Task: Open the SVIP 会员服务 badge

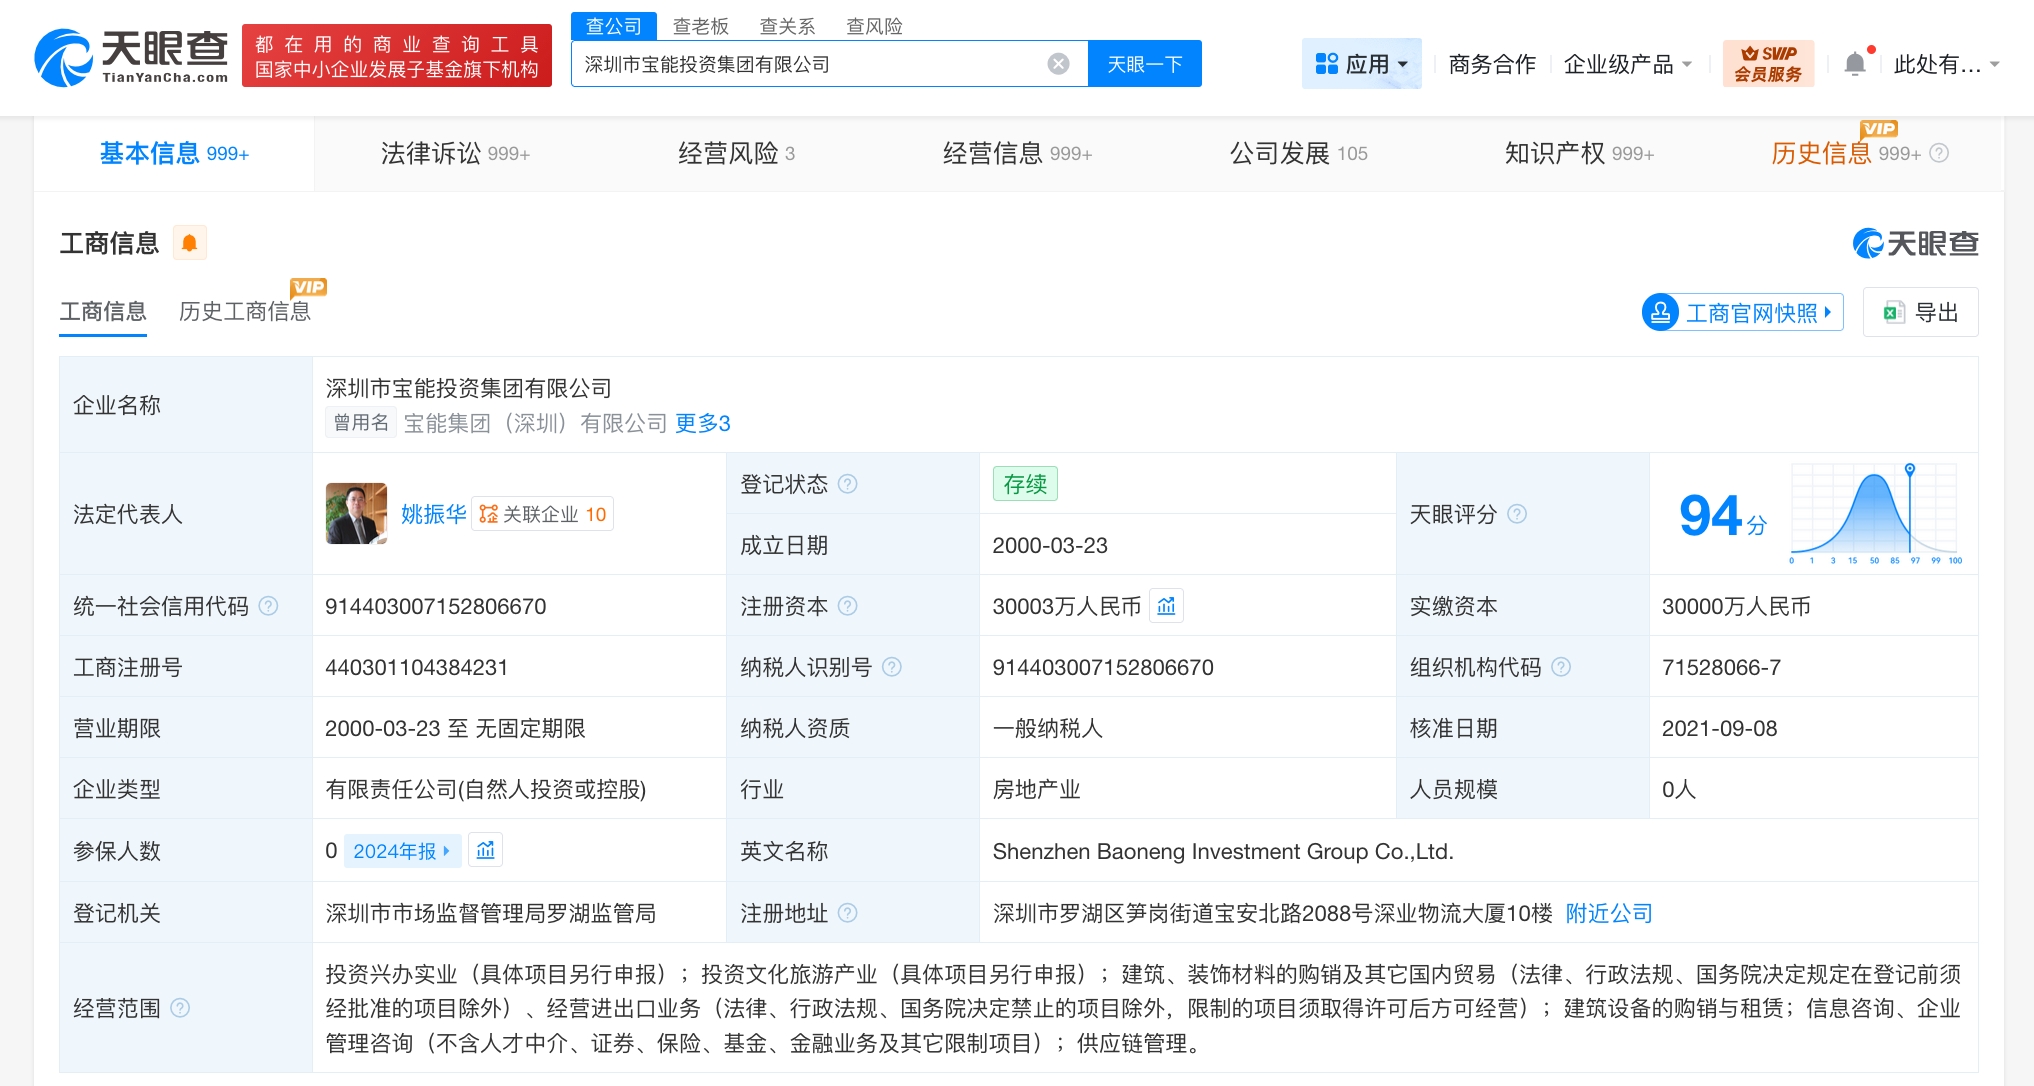Action: pyautogui.click(x=1767, y=62)
